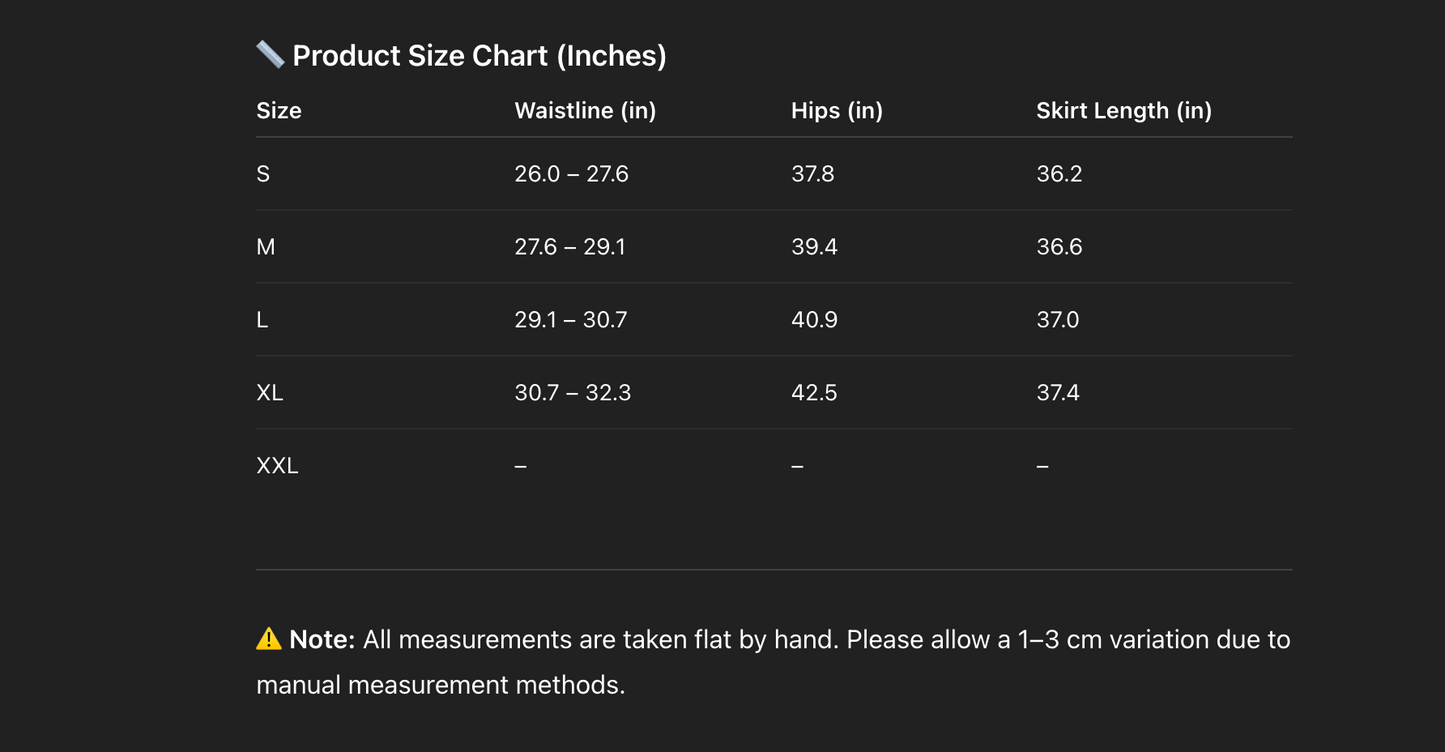Click the 27.6 – 29.1 waistline value
This screenshot has width=1445, height=752.
(x=570, y=247)
